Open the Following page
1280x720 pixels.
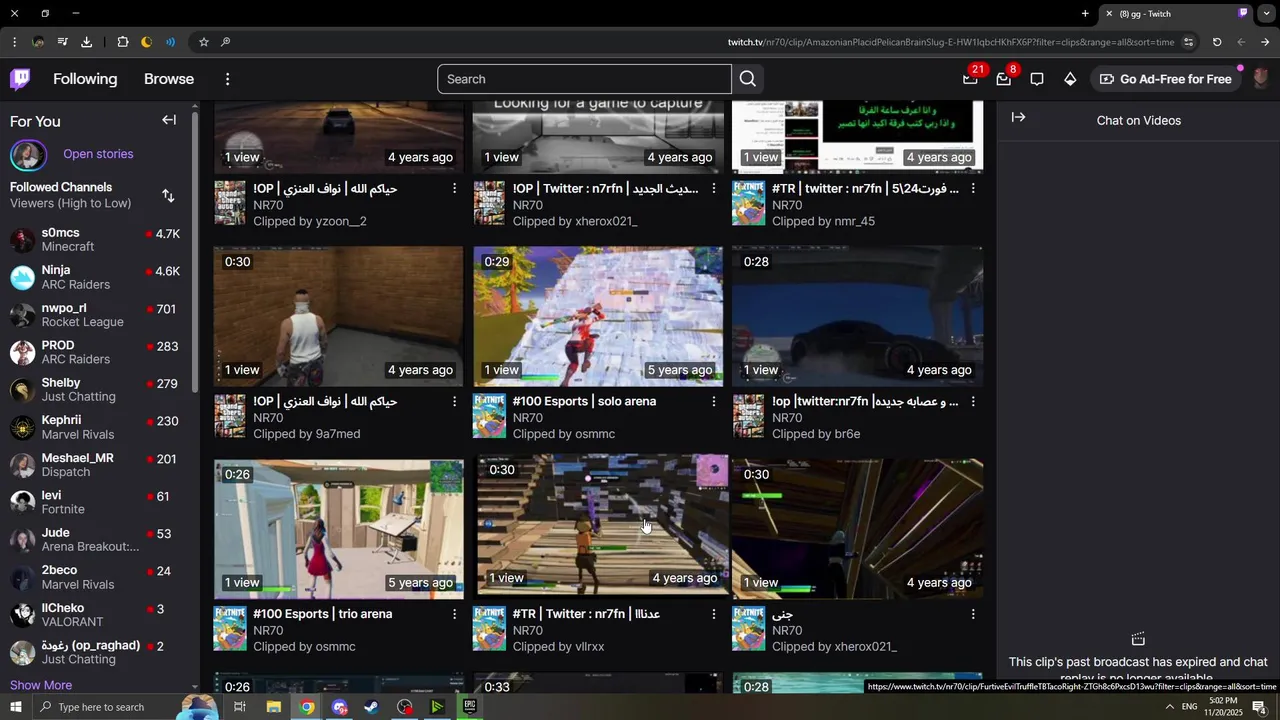[x=85, y=79]
